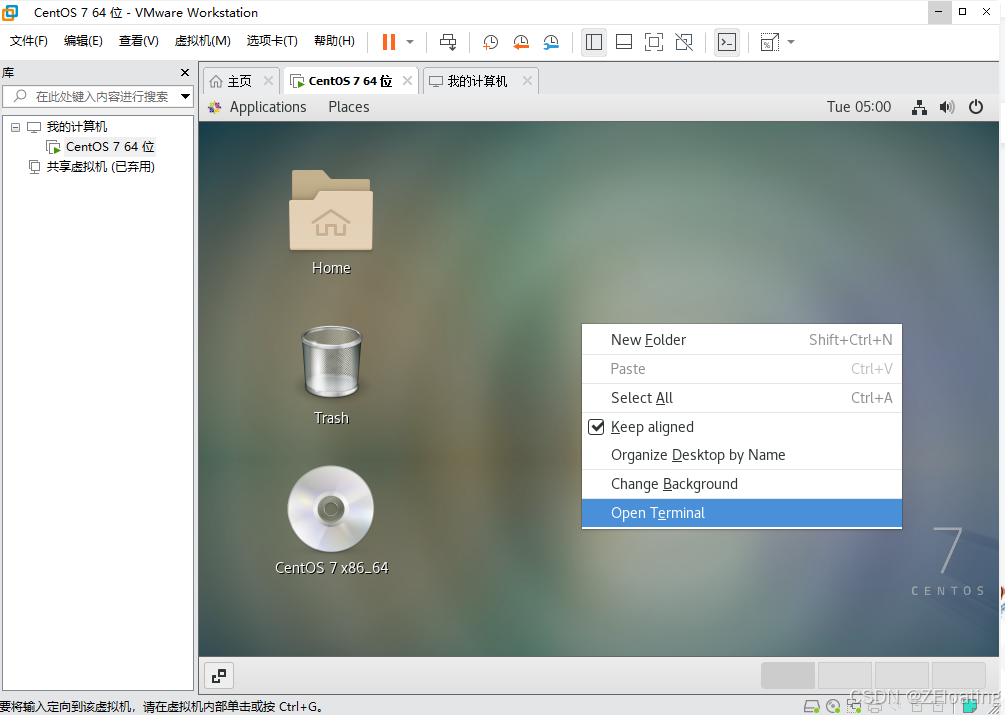Close the CentOS 7 64 位 tab
1005x715 pixels.
pyautogui.click(x=407, y=81)
